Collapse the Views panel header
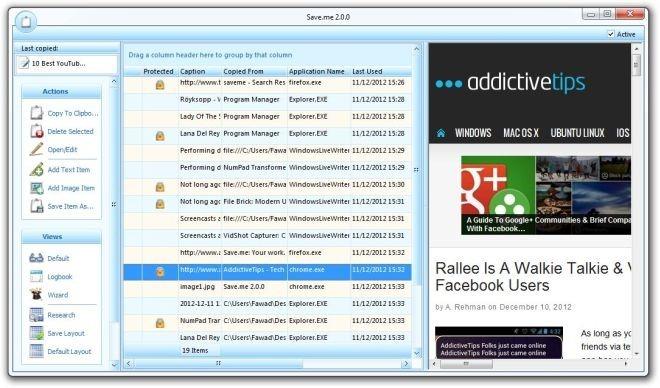This screenshot has height=388, width=660. coord(61,237)
